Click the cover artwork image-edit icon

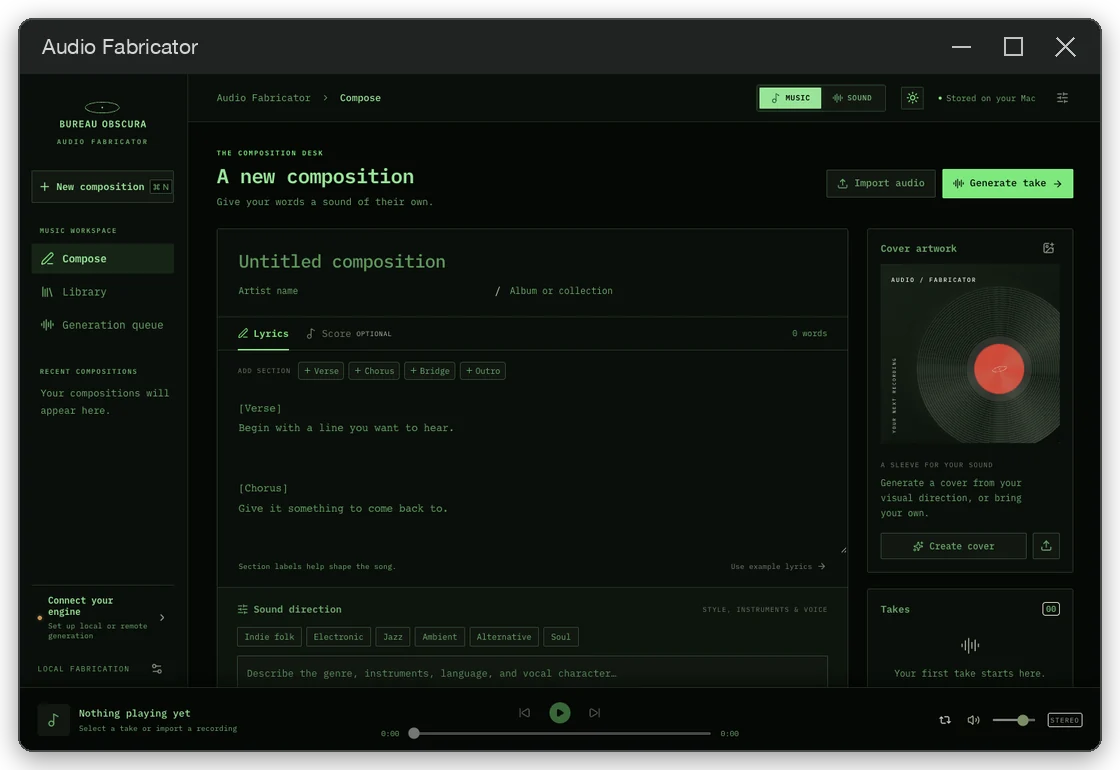(1048, 248)
